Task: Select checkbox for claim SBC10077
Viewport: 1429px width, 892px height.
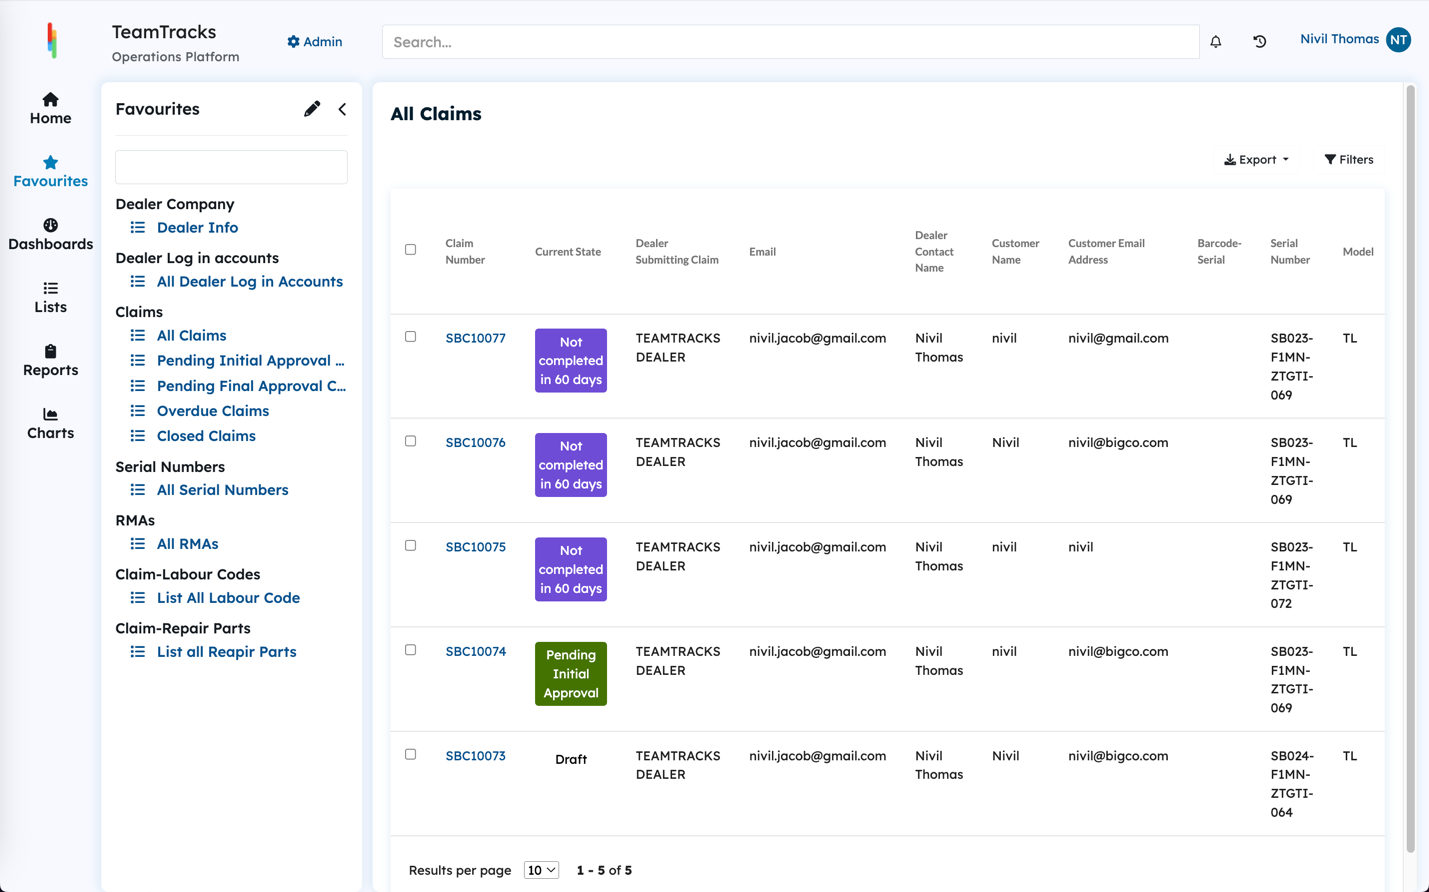Action: 410,337
